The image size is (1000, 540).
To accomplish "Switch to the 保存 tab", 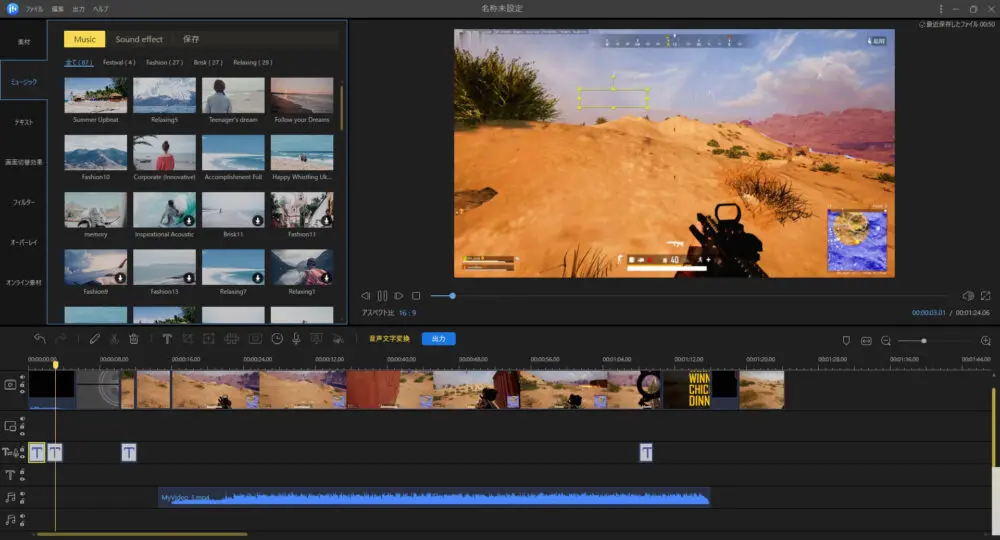I will [x=191, y=39].
